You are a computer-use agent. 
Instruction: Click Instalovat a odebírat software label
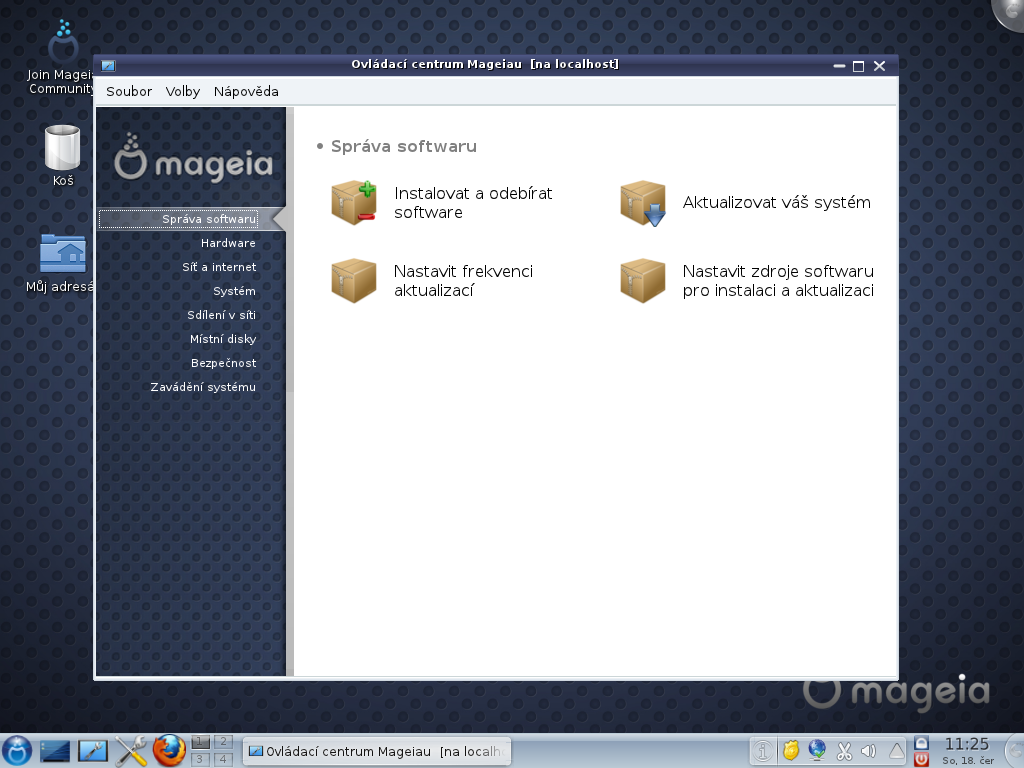click(x=473, y=202)
